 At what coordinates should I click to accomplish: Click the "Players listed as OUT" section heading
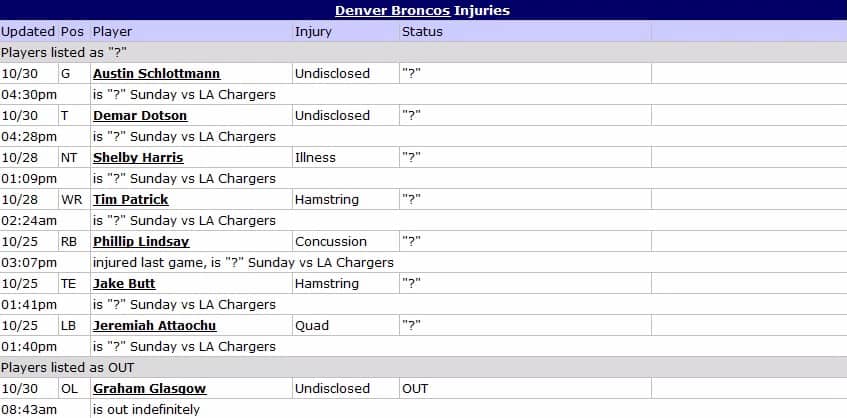click(67, 367)
